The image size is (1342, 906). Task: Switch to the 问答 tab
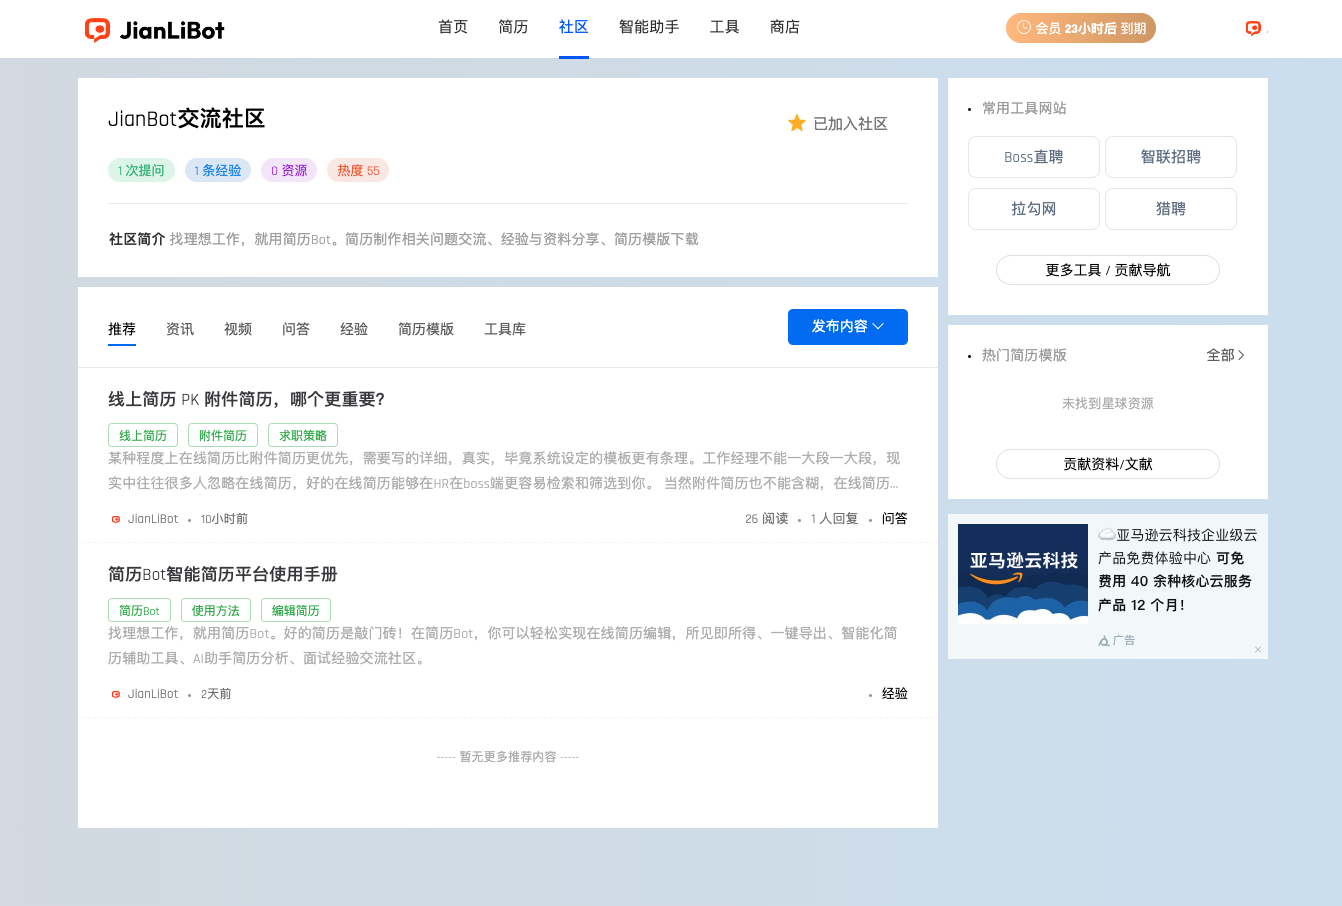[296, 328]
